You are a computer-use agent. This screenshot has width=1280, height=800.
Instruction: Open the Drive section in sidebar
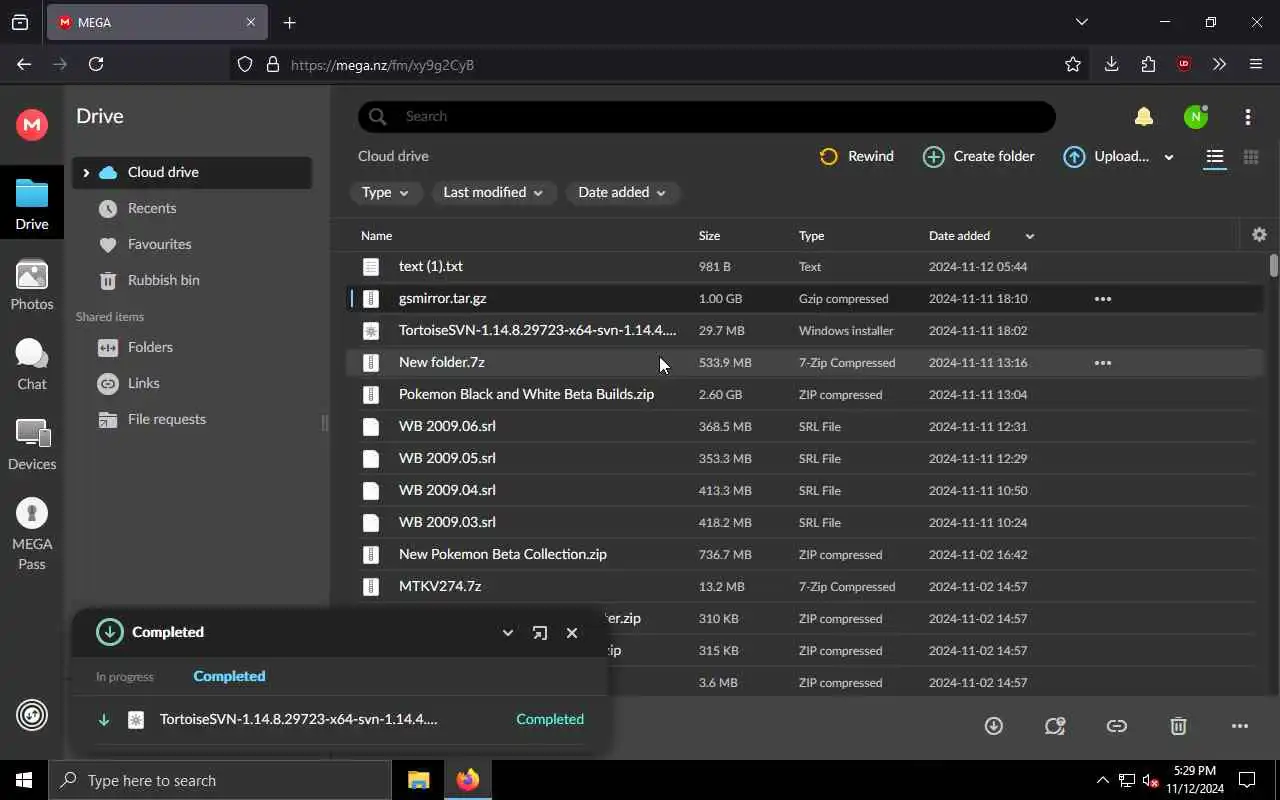(32, 205)
